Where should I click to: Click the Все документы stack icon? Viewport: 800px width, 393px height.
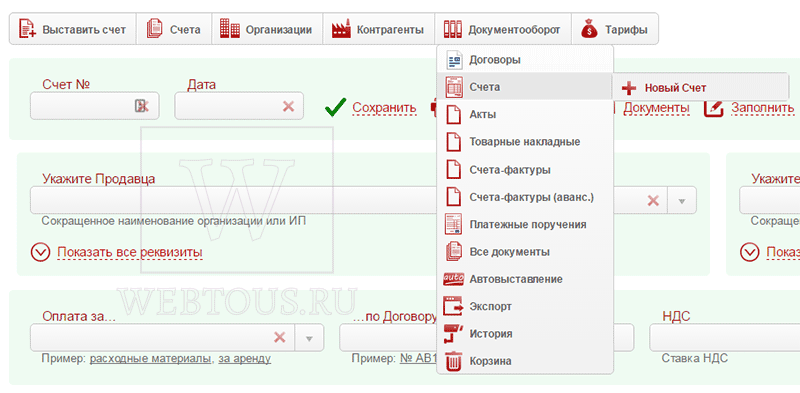[x=454, y=252]
